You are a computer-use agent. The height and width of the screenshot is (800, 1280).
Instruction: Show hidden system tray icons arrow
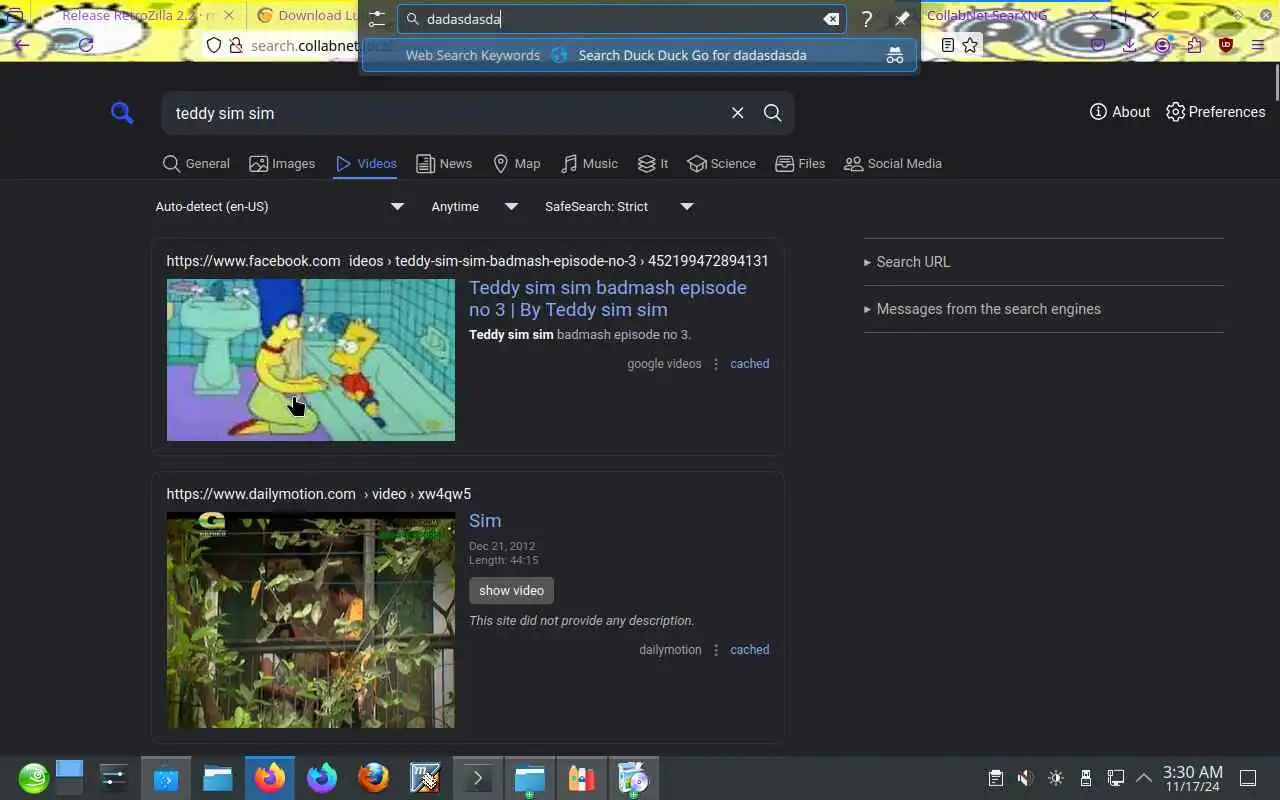pyautogui.click(x=1144, y=778)
